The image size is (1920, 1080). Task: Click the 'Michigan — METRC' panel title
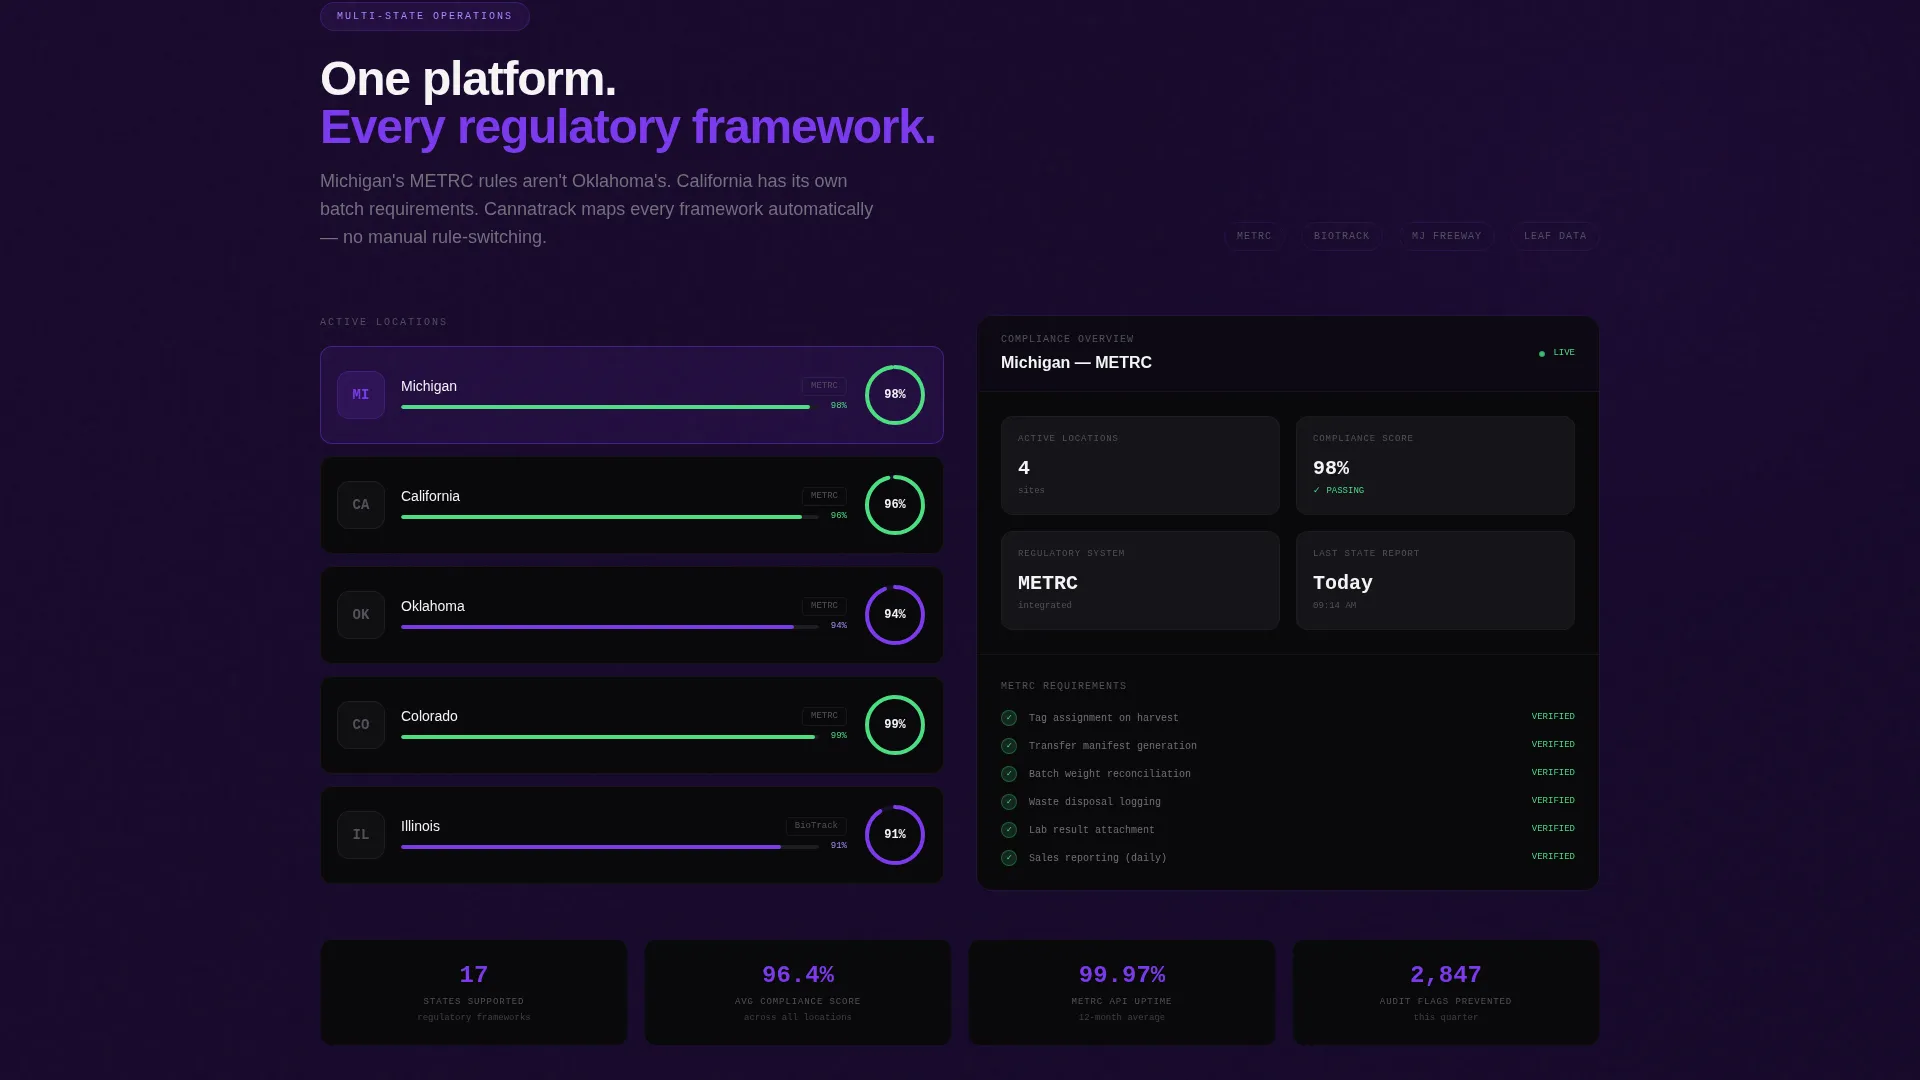point(1076,363)
